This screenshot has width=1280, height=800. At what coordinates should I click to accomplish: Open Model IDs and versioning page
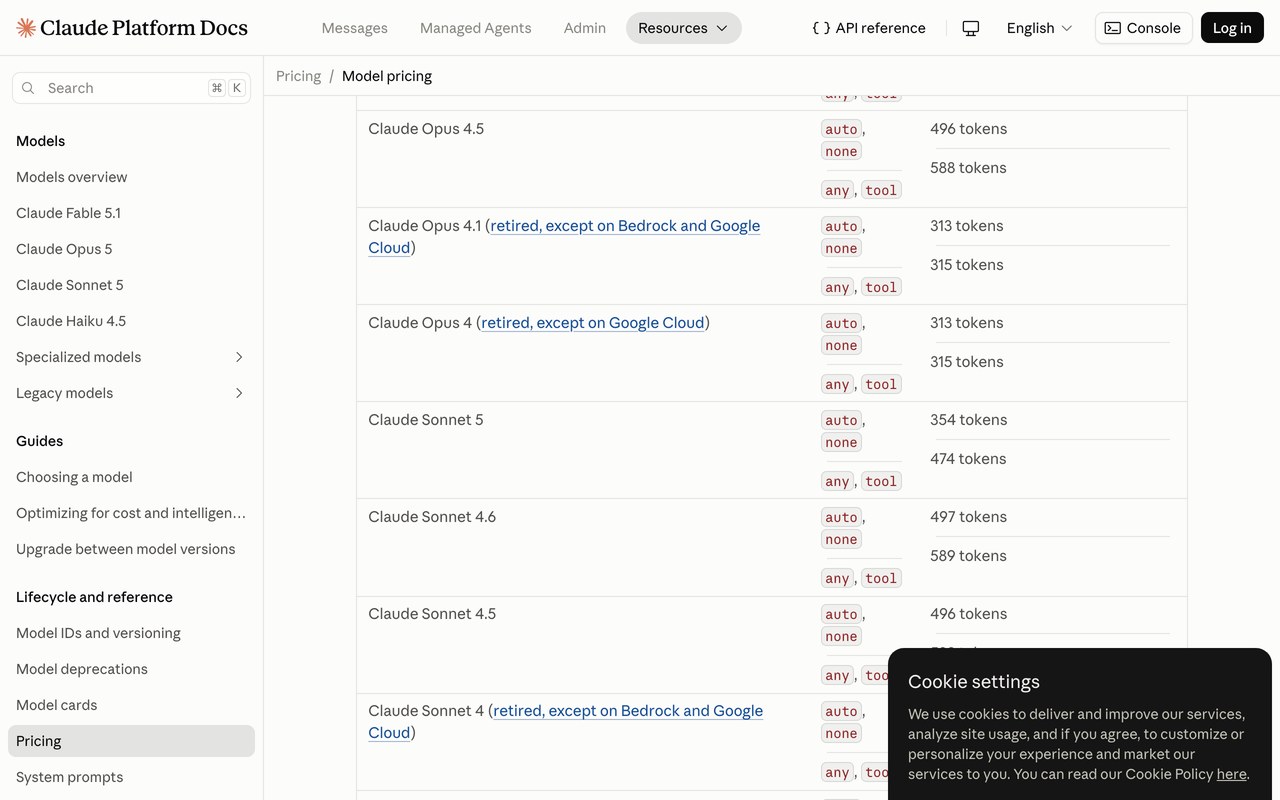coord(98,633)
